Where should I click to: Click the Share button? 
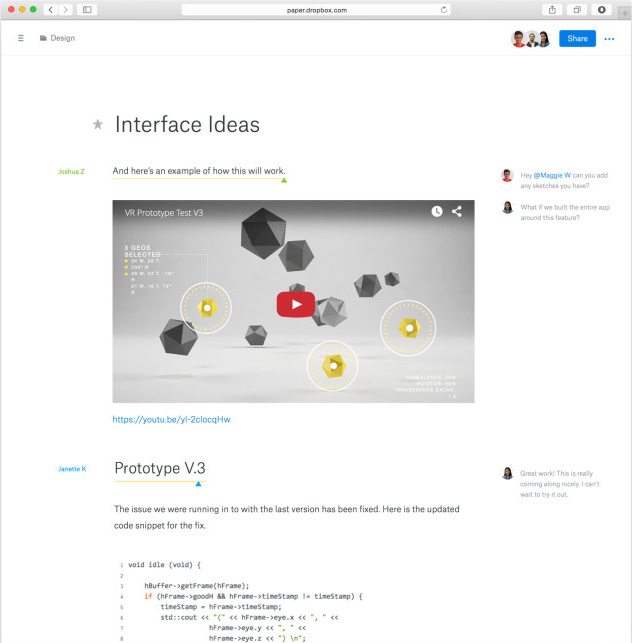(577, 39)
